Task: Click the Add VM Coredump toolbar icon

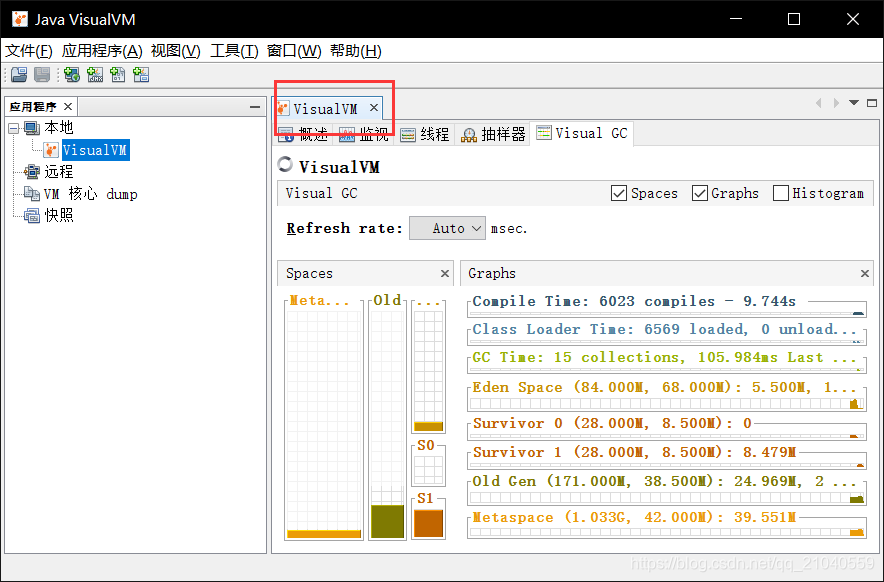Action: point(118,74)
